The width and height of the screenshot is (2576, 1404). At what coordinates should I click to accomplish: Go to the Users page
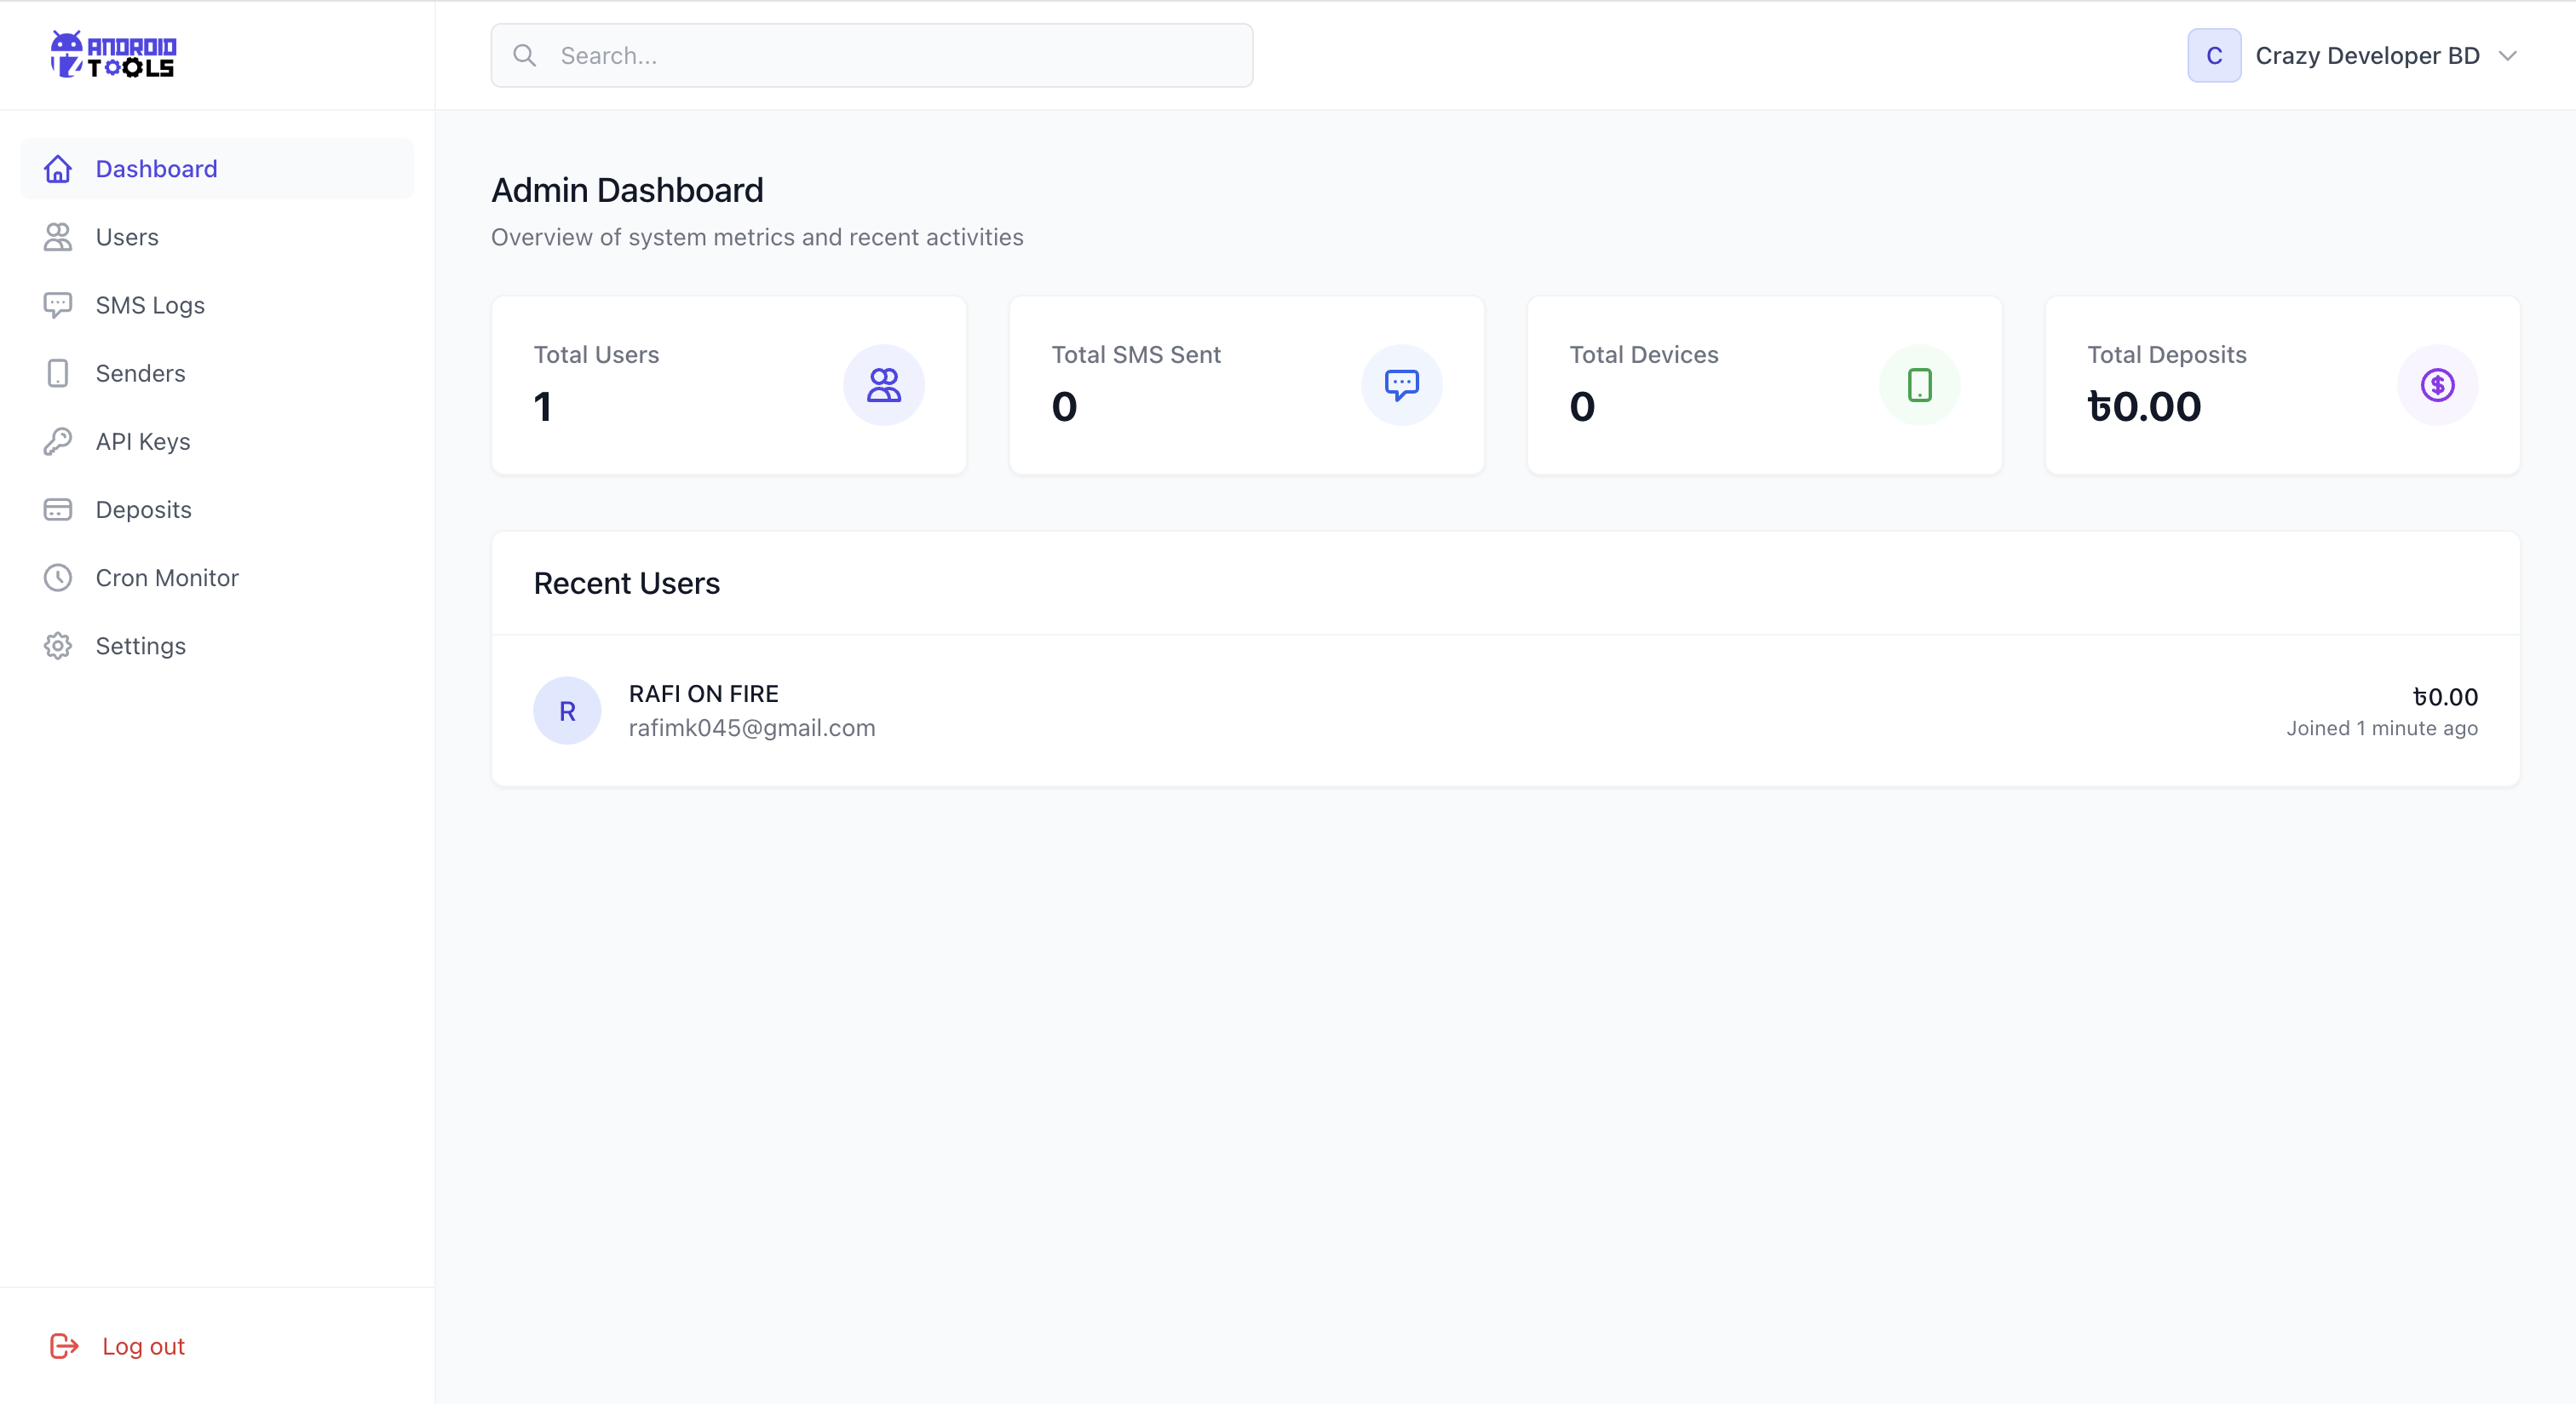(217, 237)
